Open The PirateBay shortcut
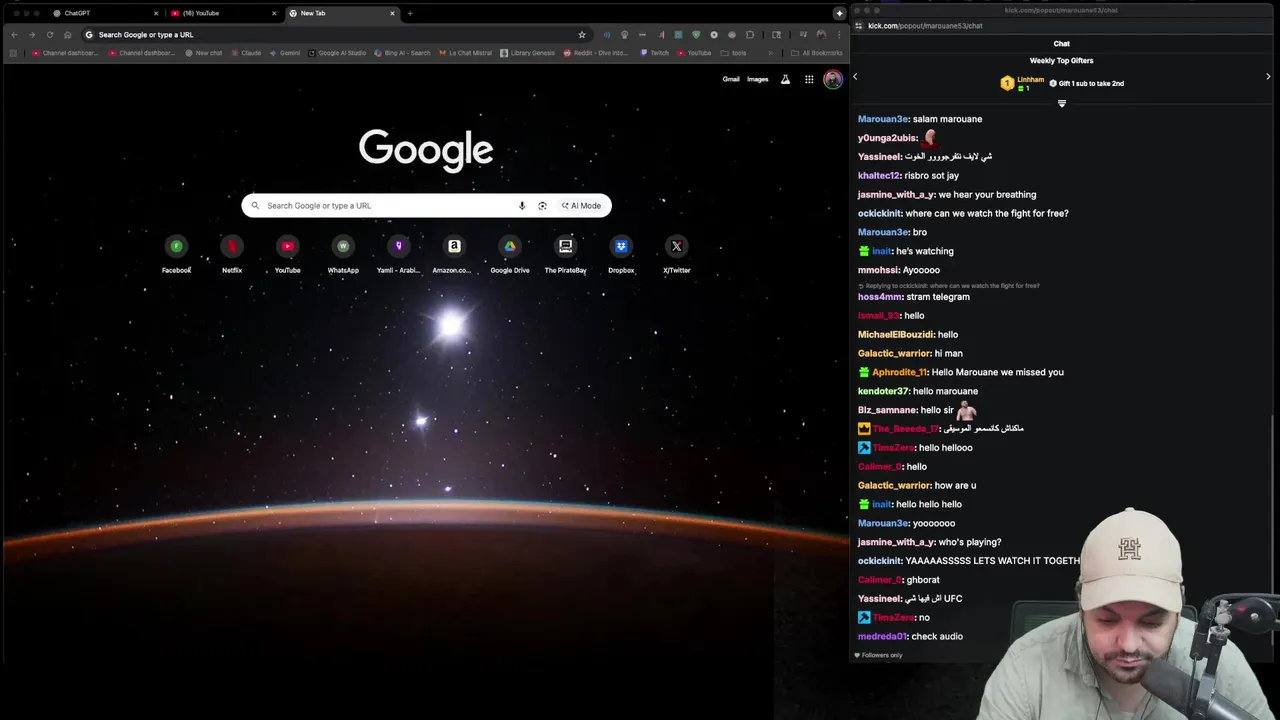 565,254
